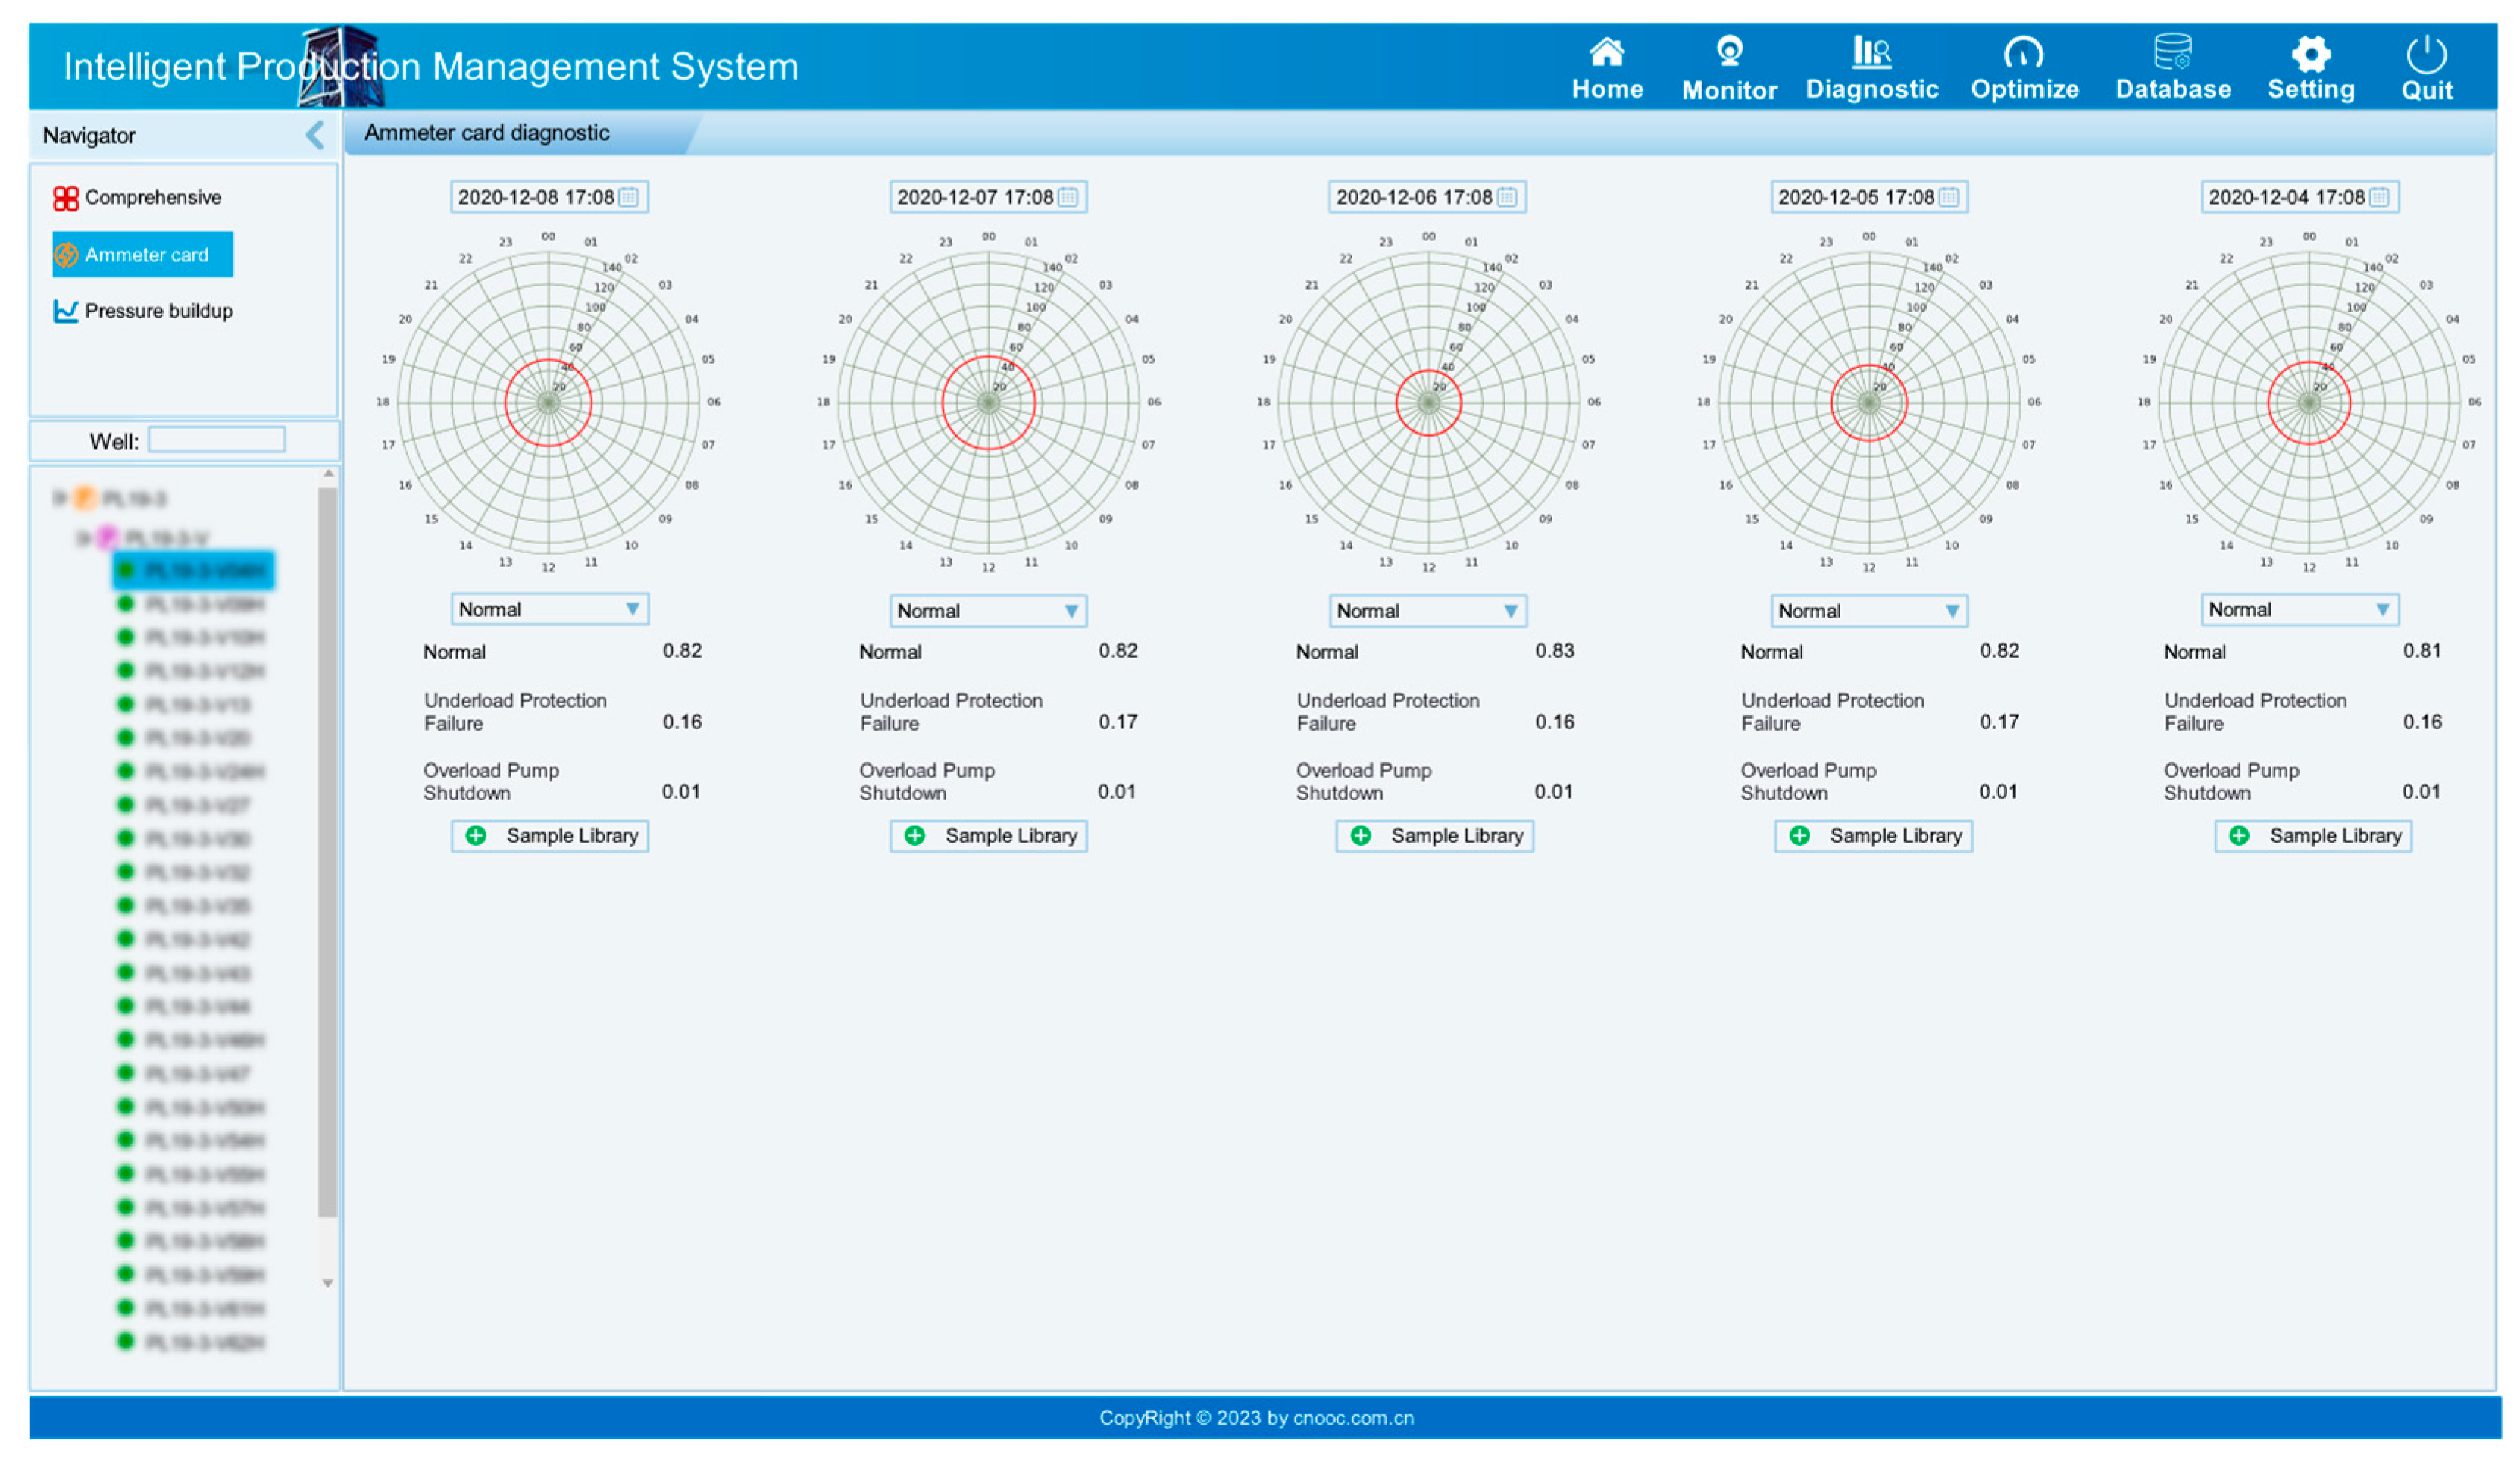
Task: Open the Setting gear icon
Action: click(2311, 53)
